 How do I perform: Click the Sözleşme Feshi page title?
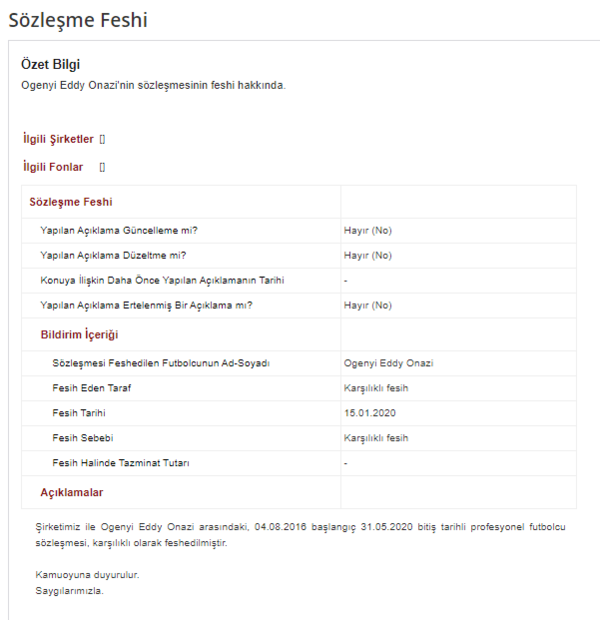click(x=78, y=19)
